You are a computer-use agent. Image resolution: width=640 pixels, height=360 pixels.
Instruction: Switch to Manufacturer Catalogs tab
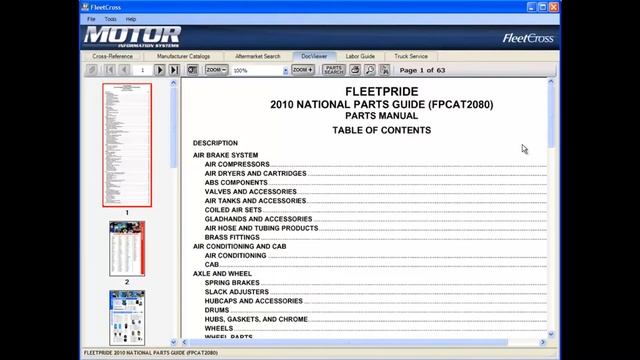pos(183,56)
